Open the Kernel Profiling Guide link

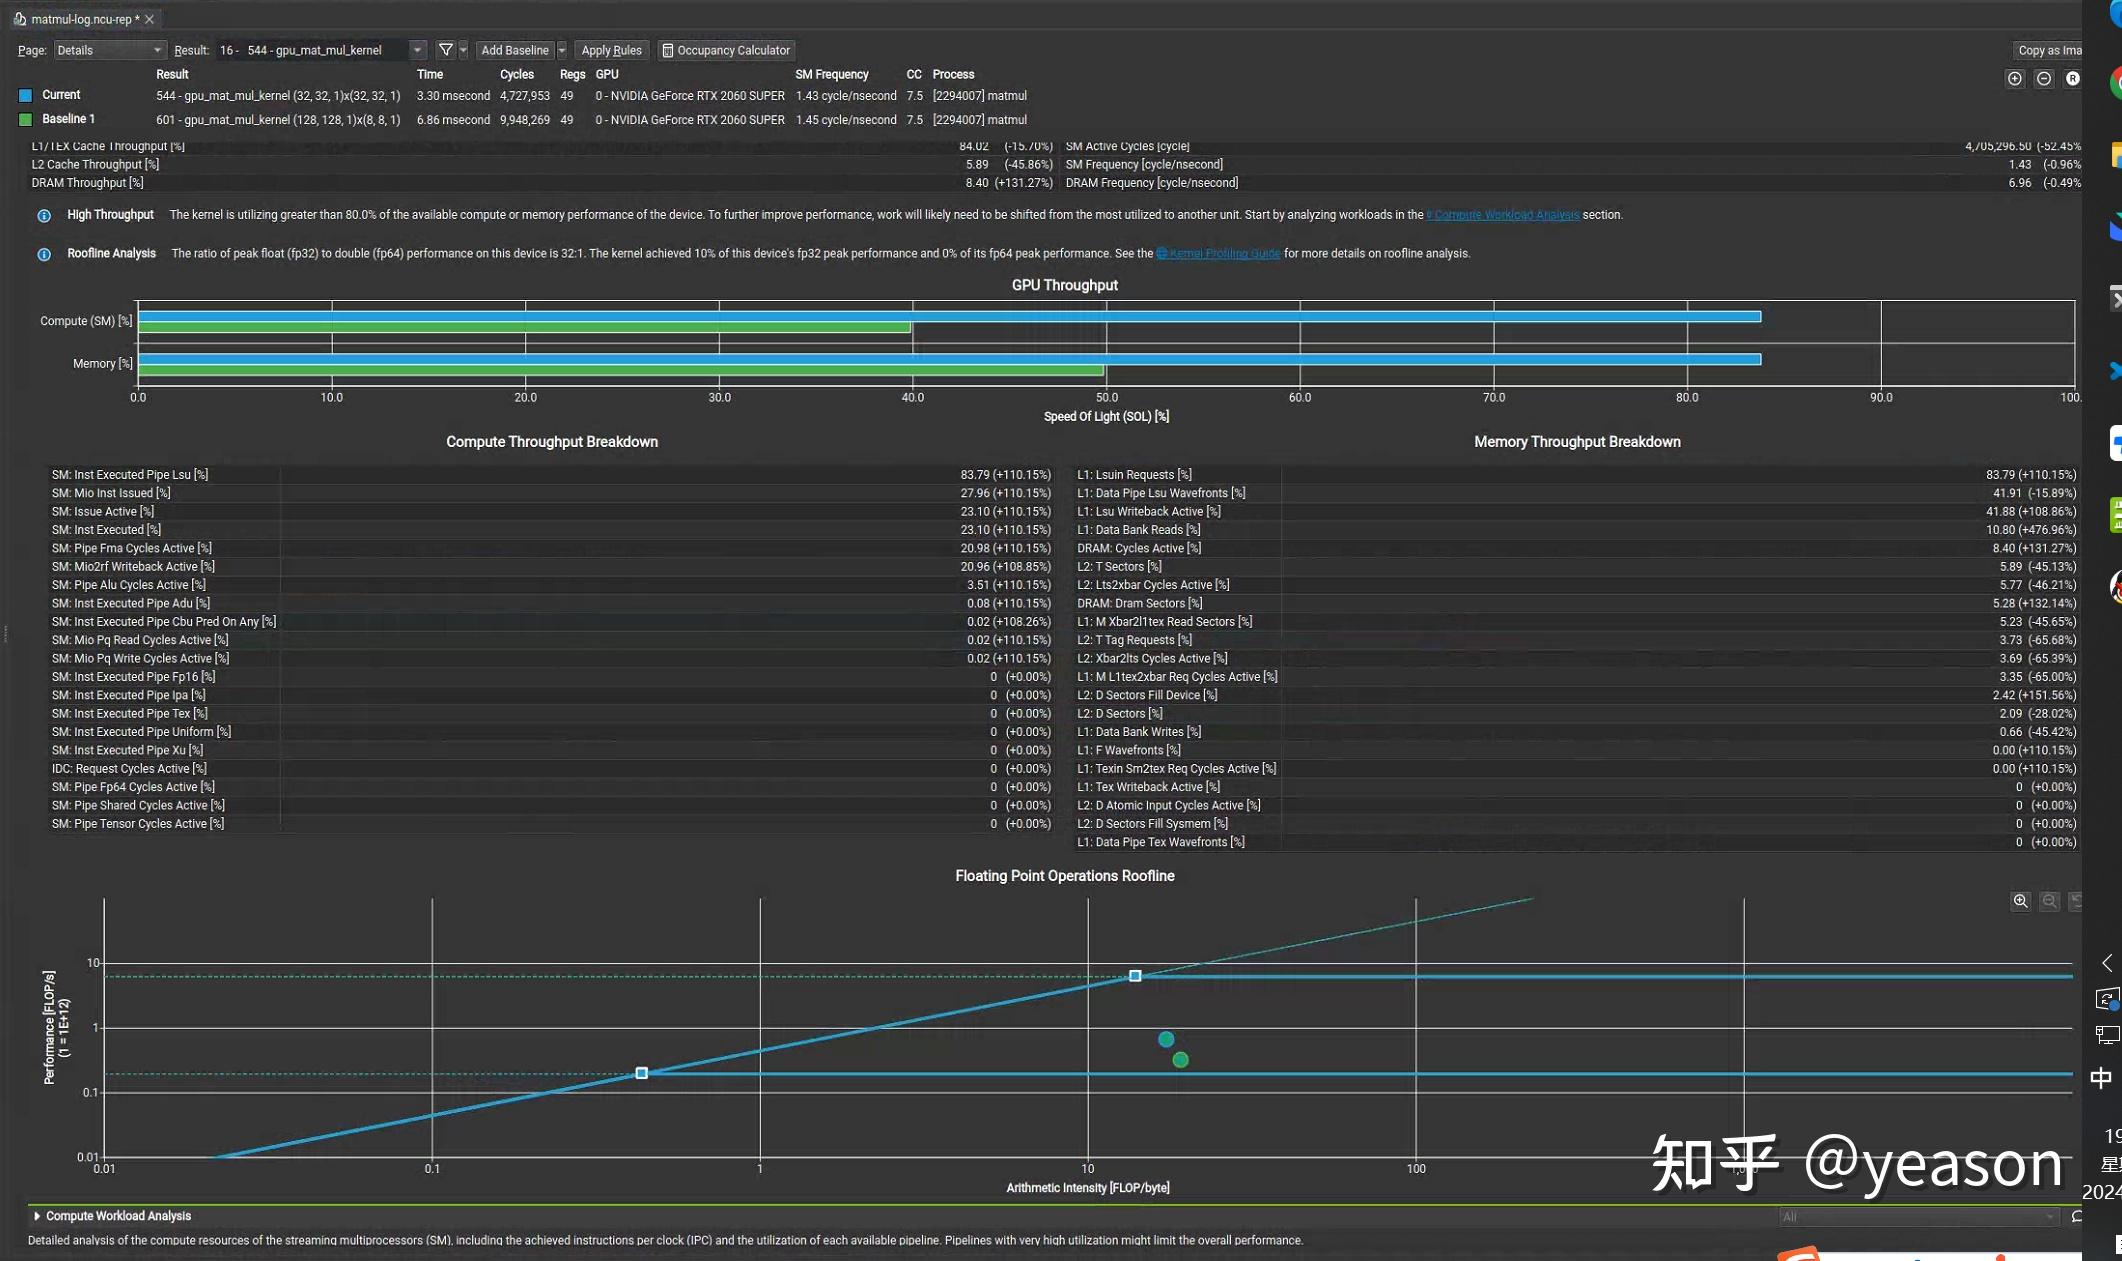[x=1218, y=254]
